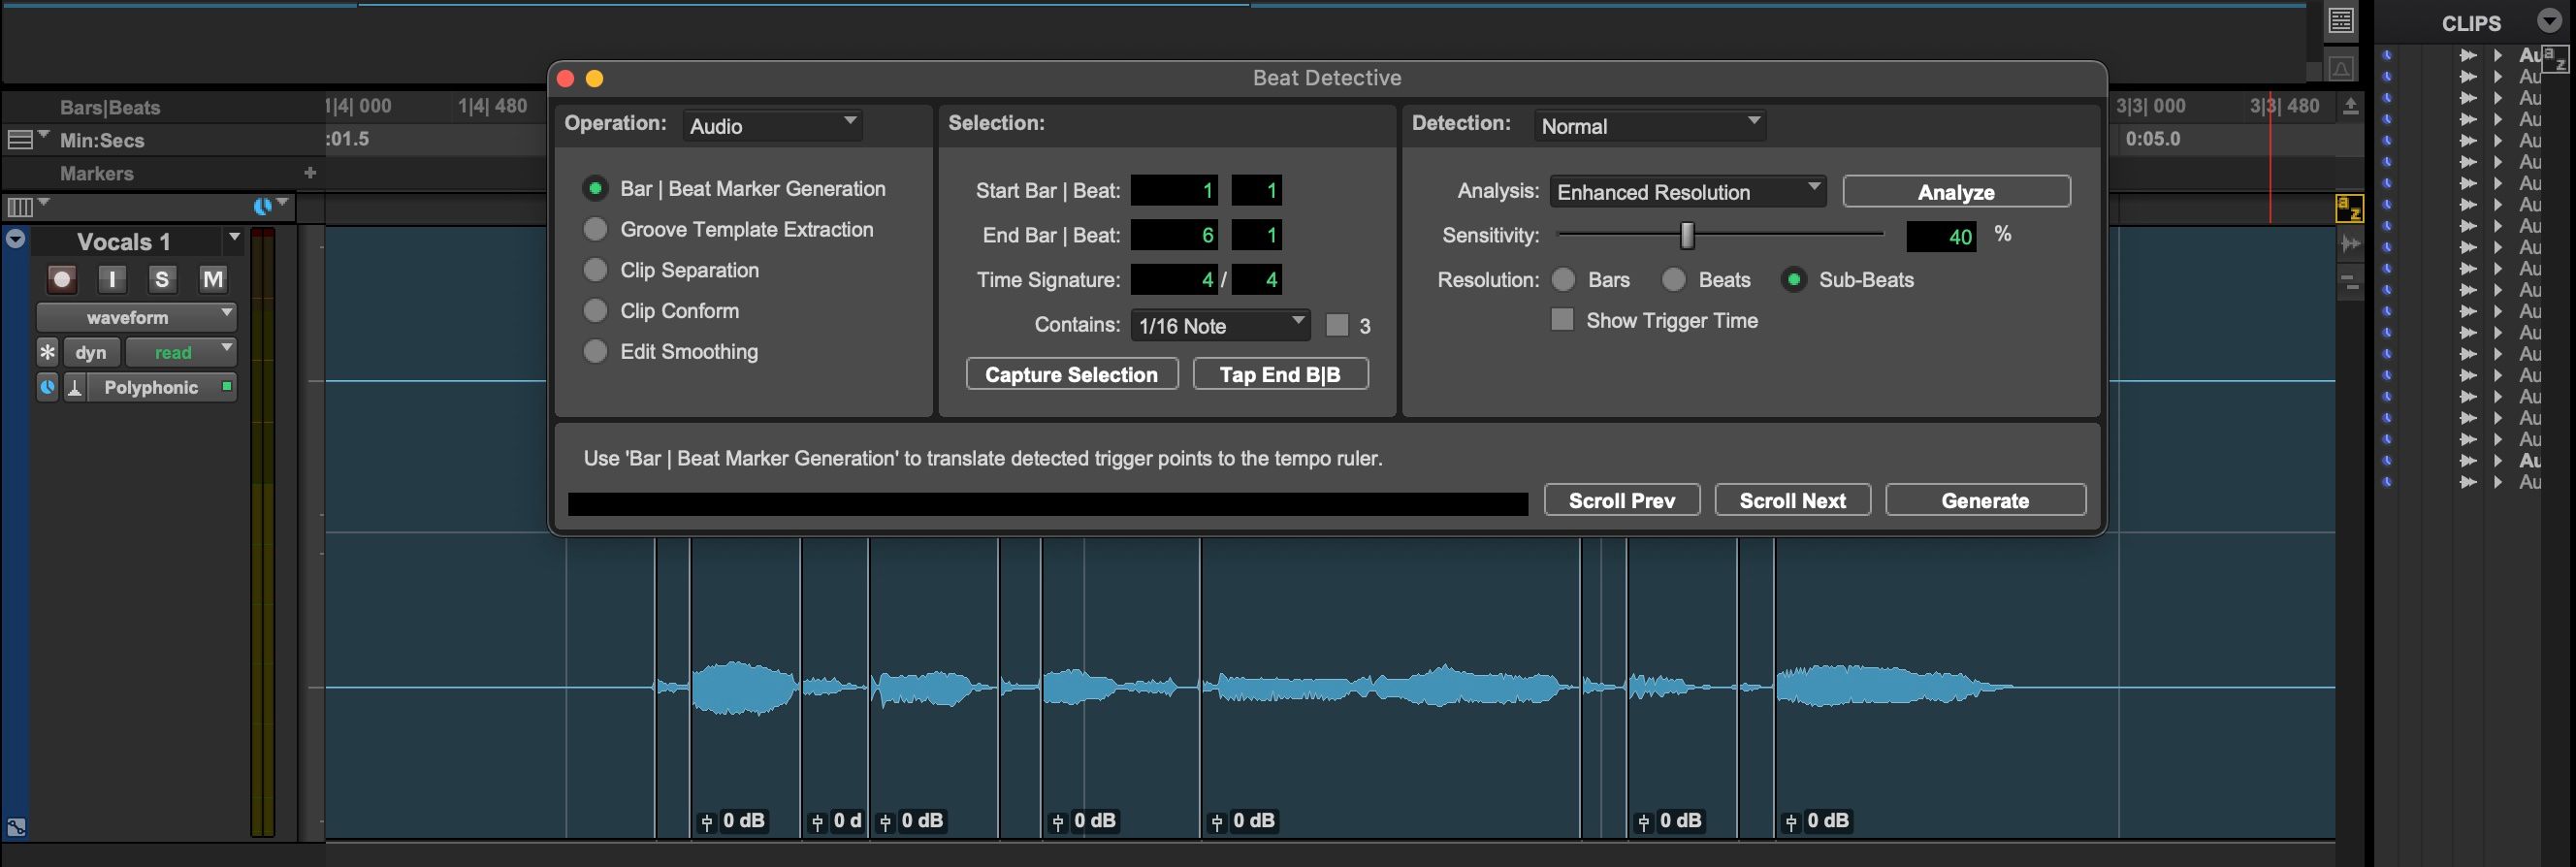Click the upward arrow icon at the ruler's right end
Viewport: 2576px width, 867px height.
[x=2351, y=106]
